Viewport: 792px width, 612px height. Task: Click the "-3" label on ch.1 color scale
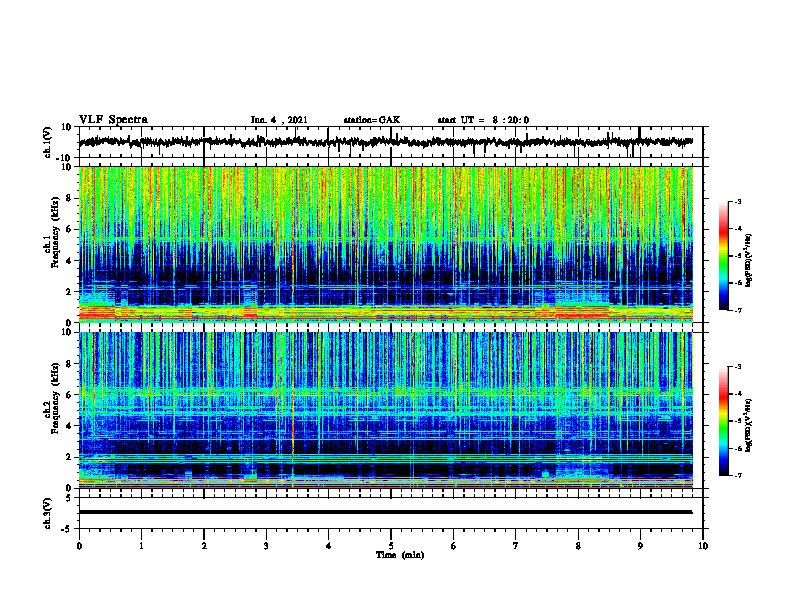[x=737, y=201]
